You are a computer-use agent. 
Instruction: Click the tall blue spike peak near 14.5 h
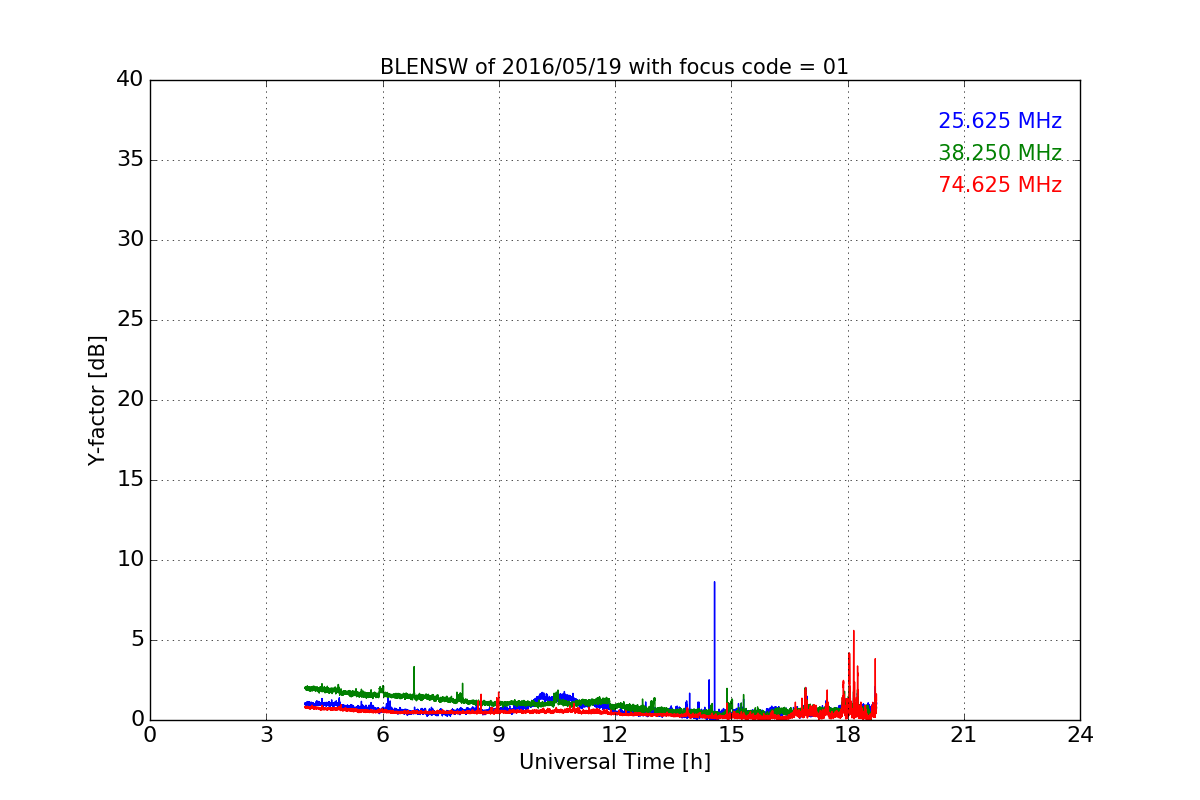(714, 583)
